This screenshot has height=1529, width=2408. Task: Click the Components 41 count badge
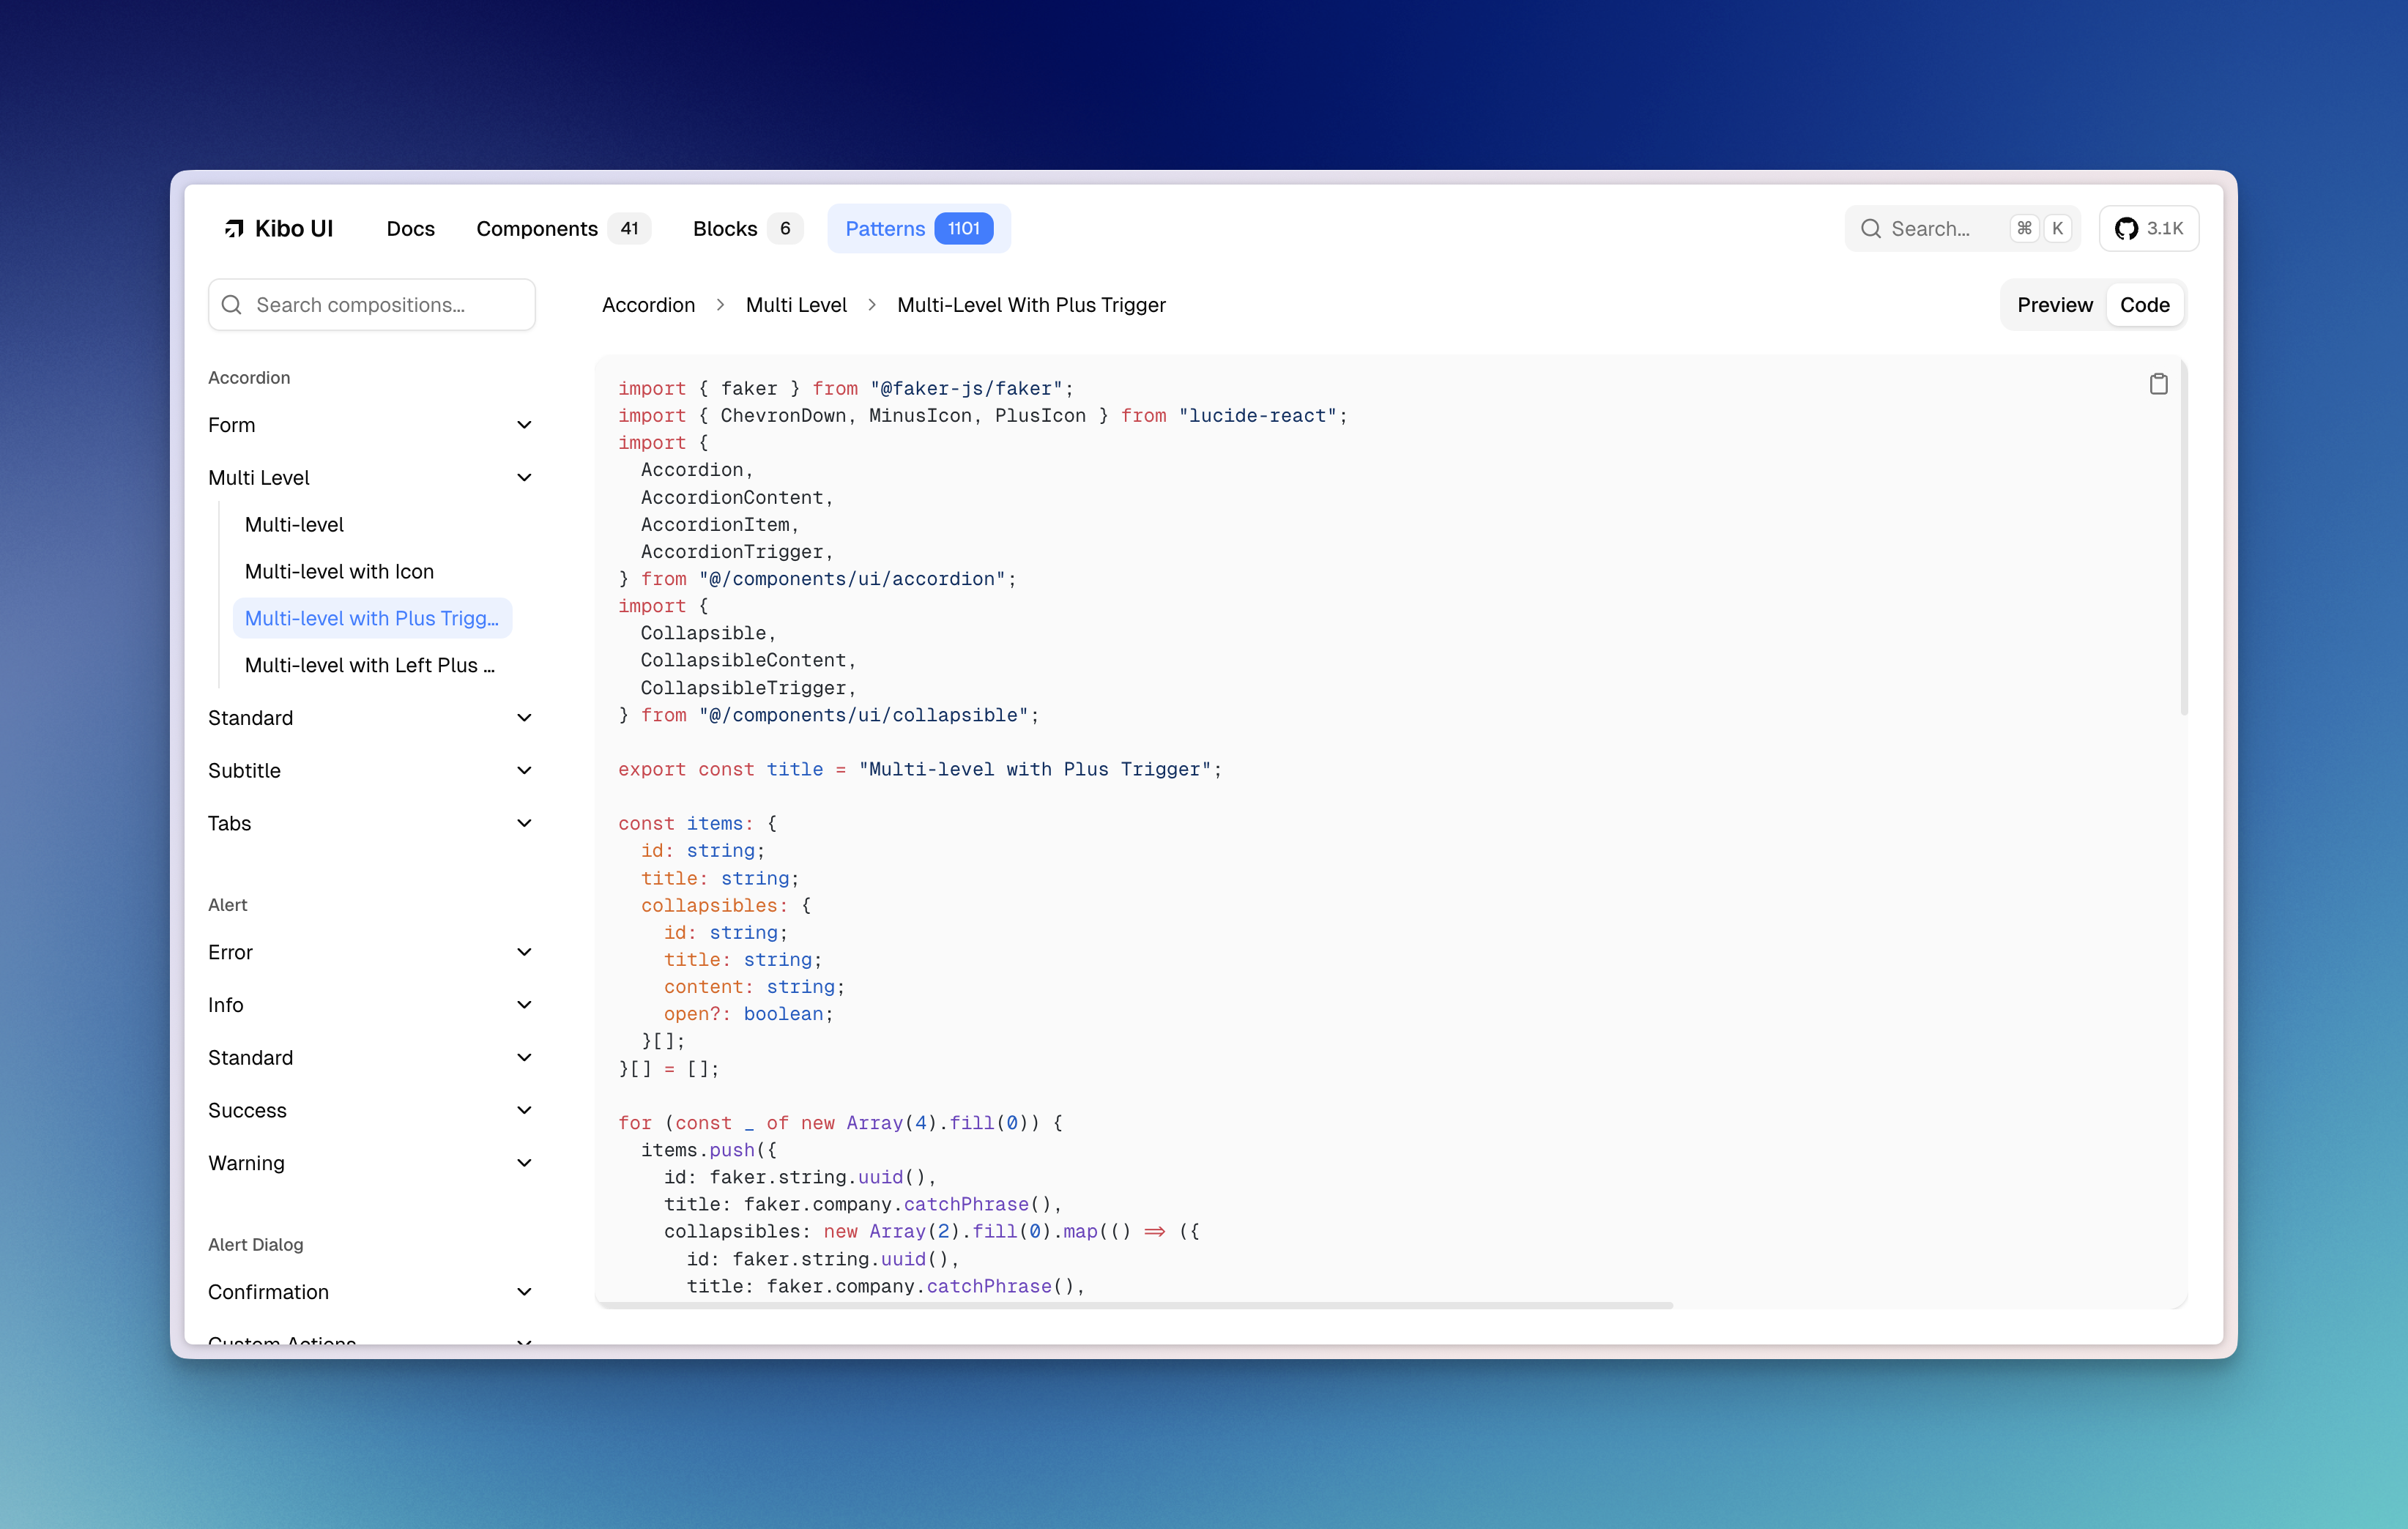click(x=629, y=229)
